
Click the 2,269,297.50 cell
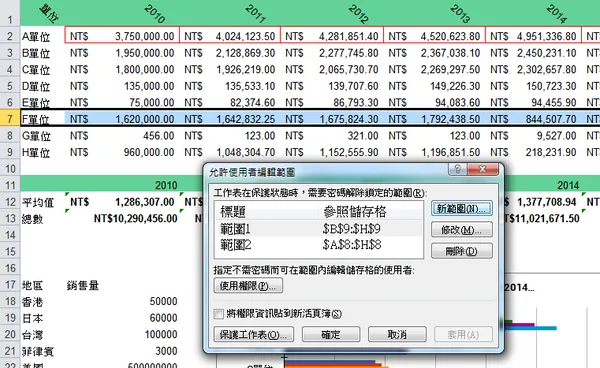[434, 69]
